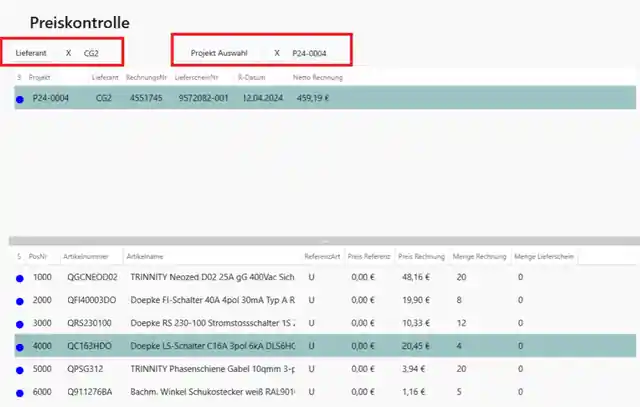
Task: Select quantity 12 in row 3000
Action: [x=461, y=323]
